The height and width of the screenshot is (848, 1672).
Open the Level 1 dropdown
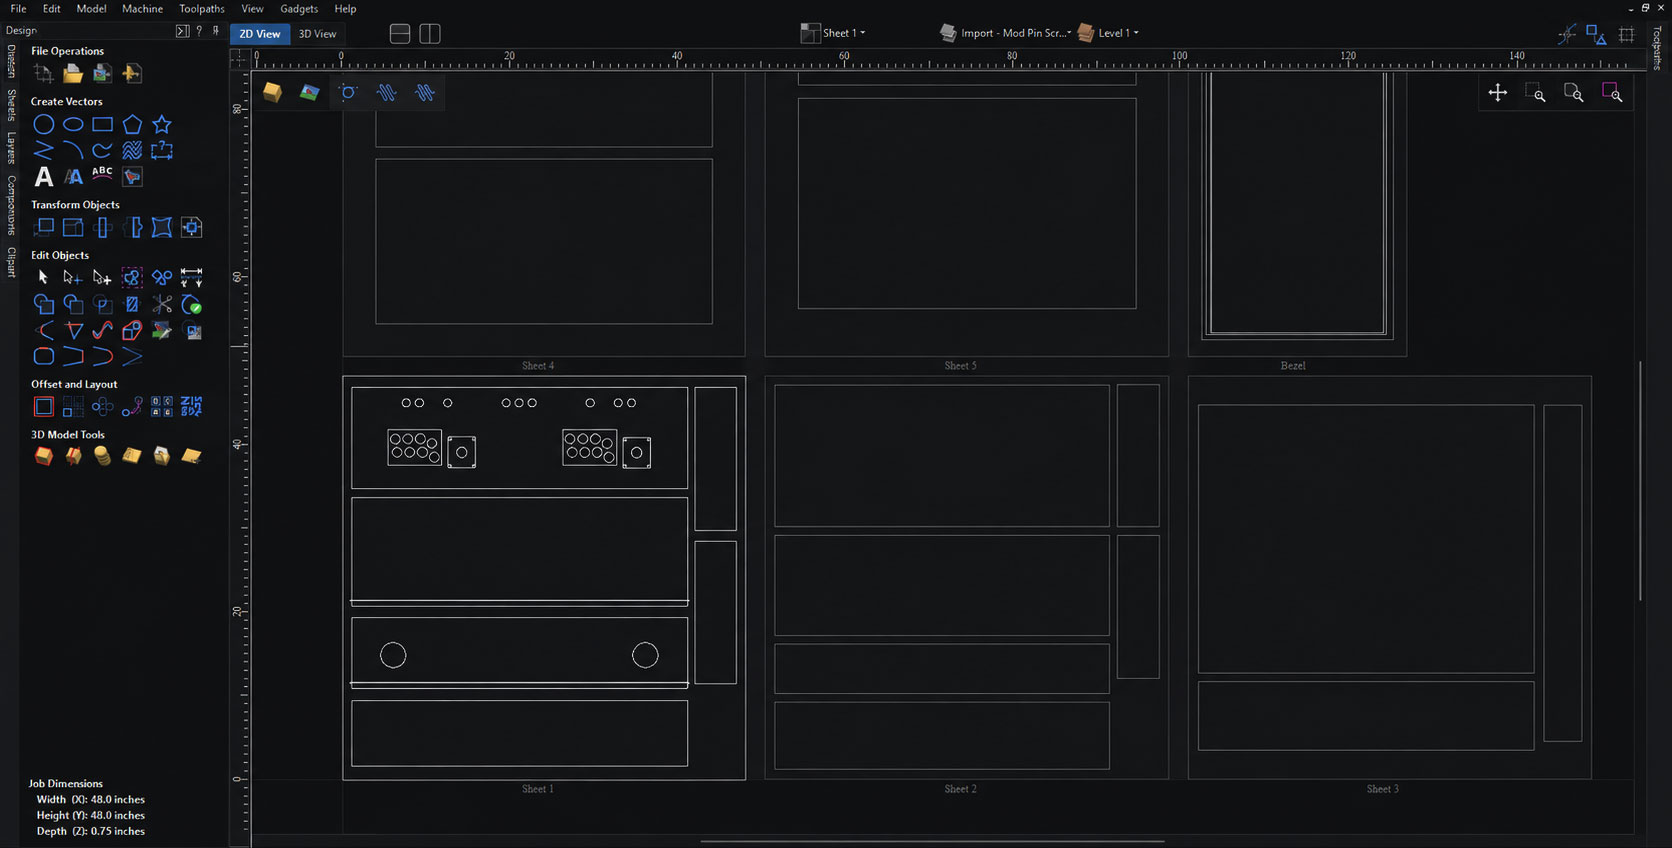pyautogui.click(x=1108, y=33)
